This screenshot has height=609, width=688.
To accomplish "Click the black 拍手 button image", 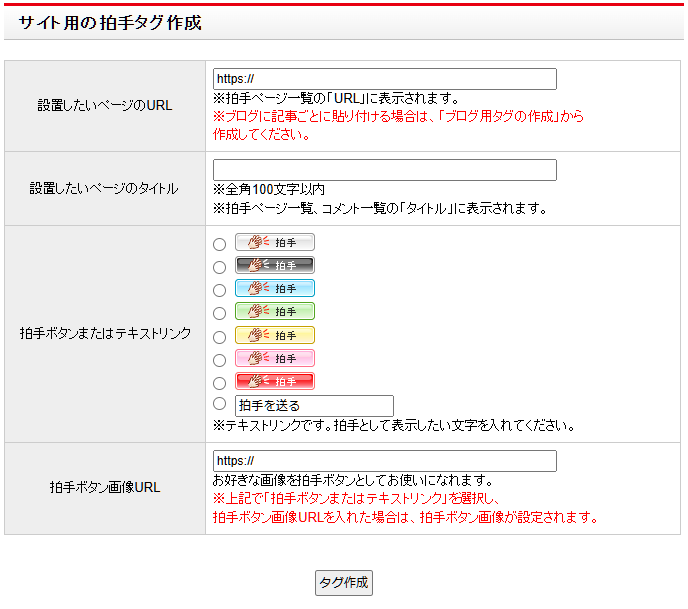I will (x=275, y=265).
